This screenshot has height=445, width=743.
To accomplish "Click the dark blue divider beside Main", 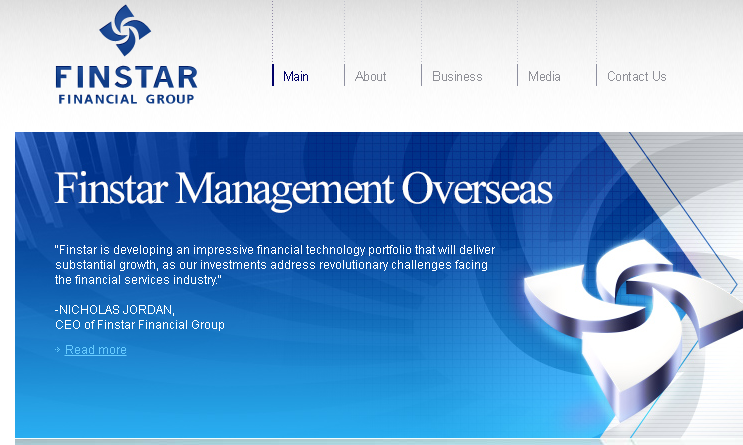I will click(x=273, y=75).
